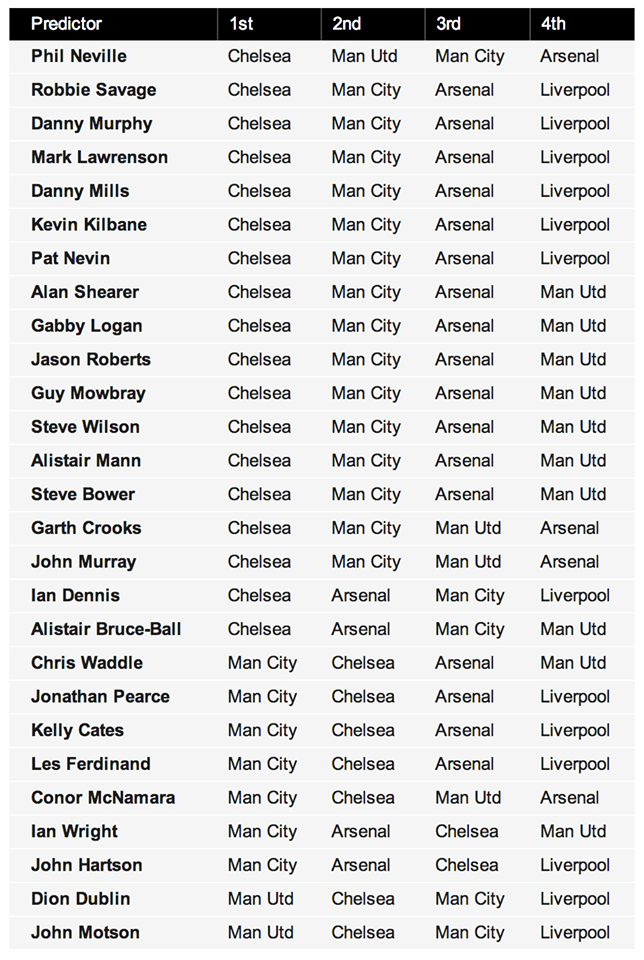Select Phil Neville's 4th place Arsenal cell

[x=569, y=56]
